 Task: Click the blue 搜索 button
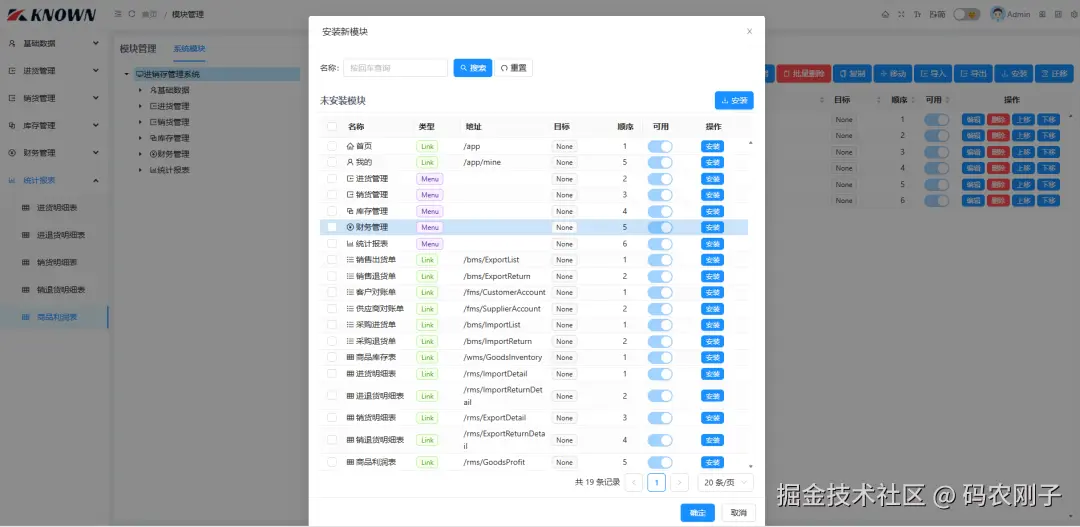pos(472,68)
